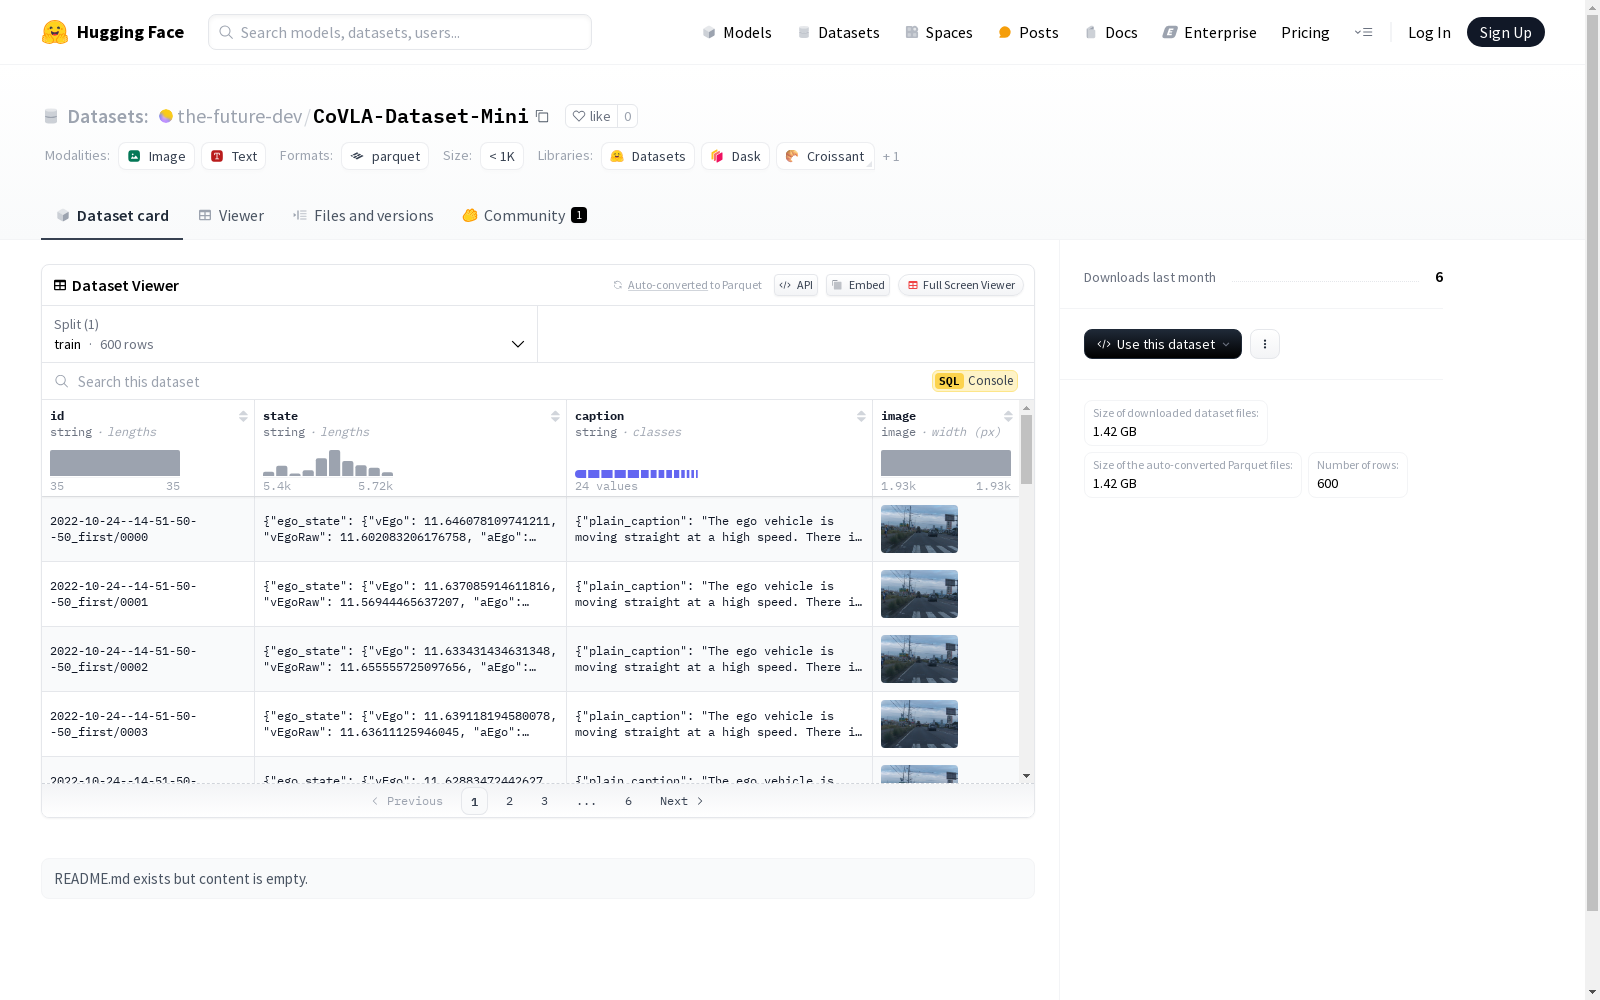Screen dimensions: 1600x1000
Task: Open the SQL Console
Action: point(975,381)
